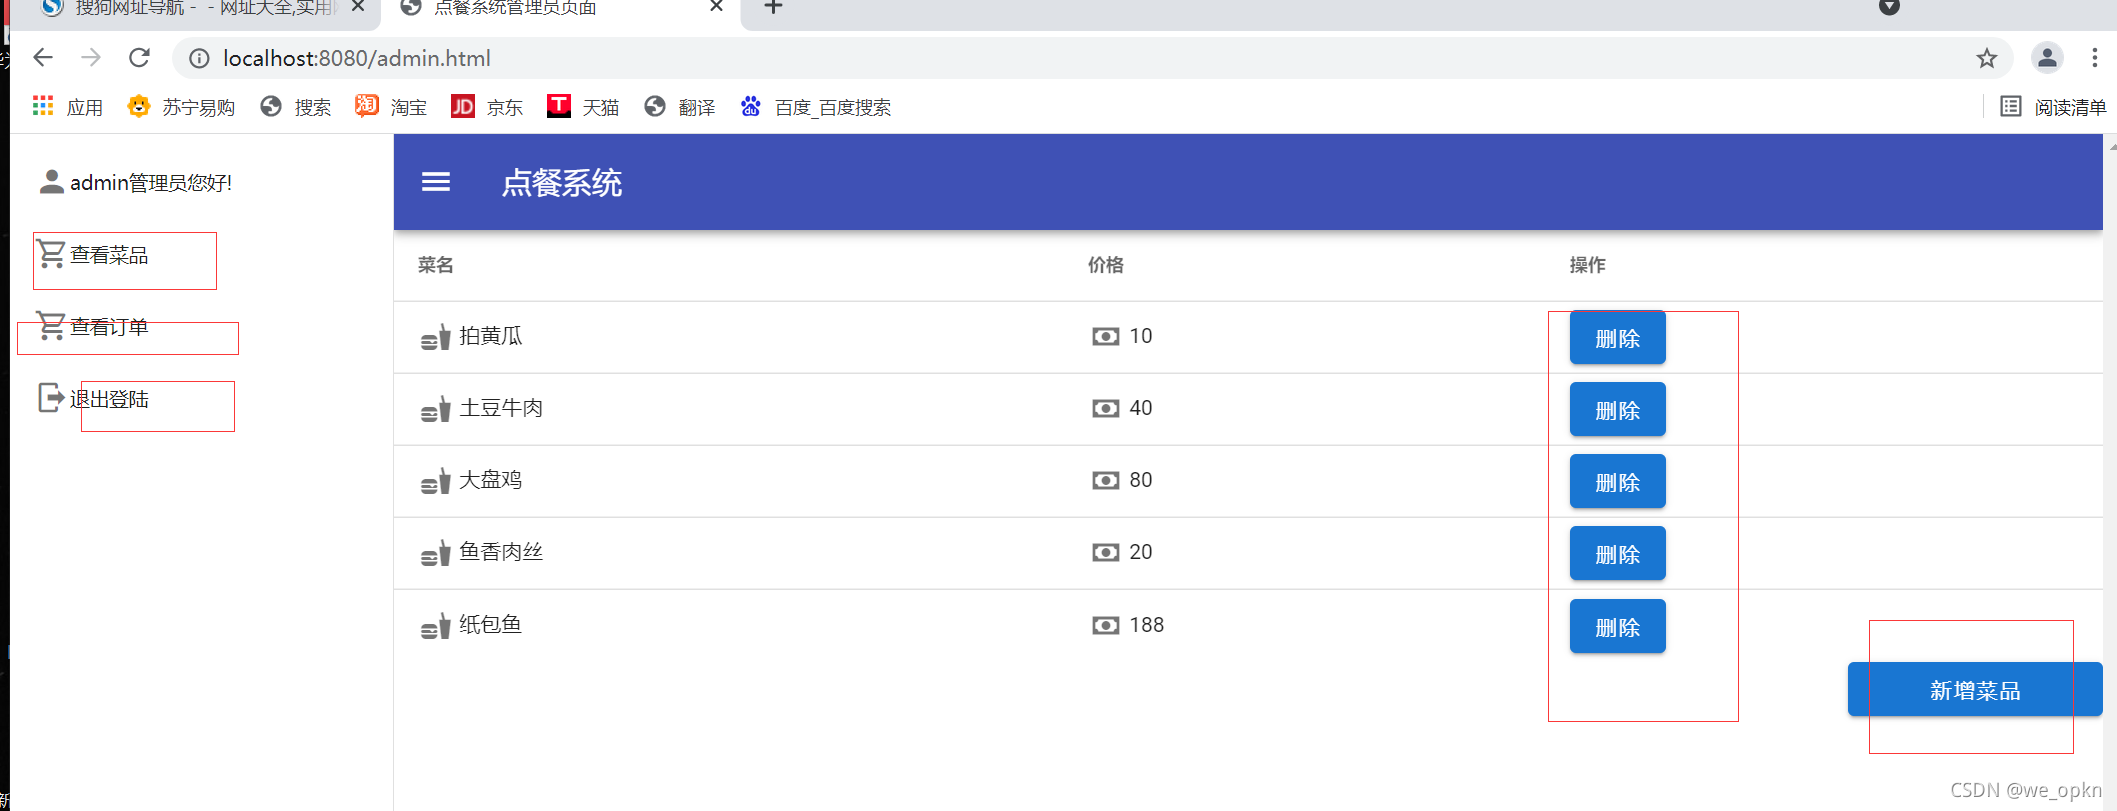Click the 菜名 column header
This screenshot has width=2117, height=811.
point(436,265)
